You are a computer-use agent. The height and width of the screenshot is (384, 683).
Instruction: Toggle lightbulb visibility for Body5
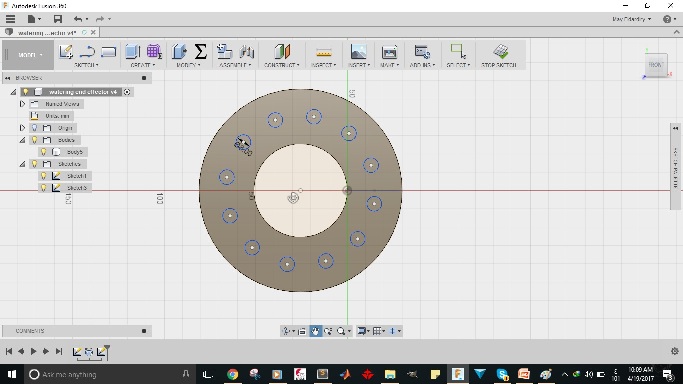click(44, 152)
